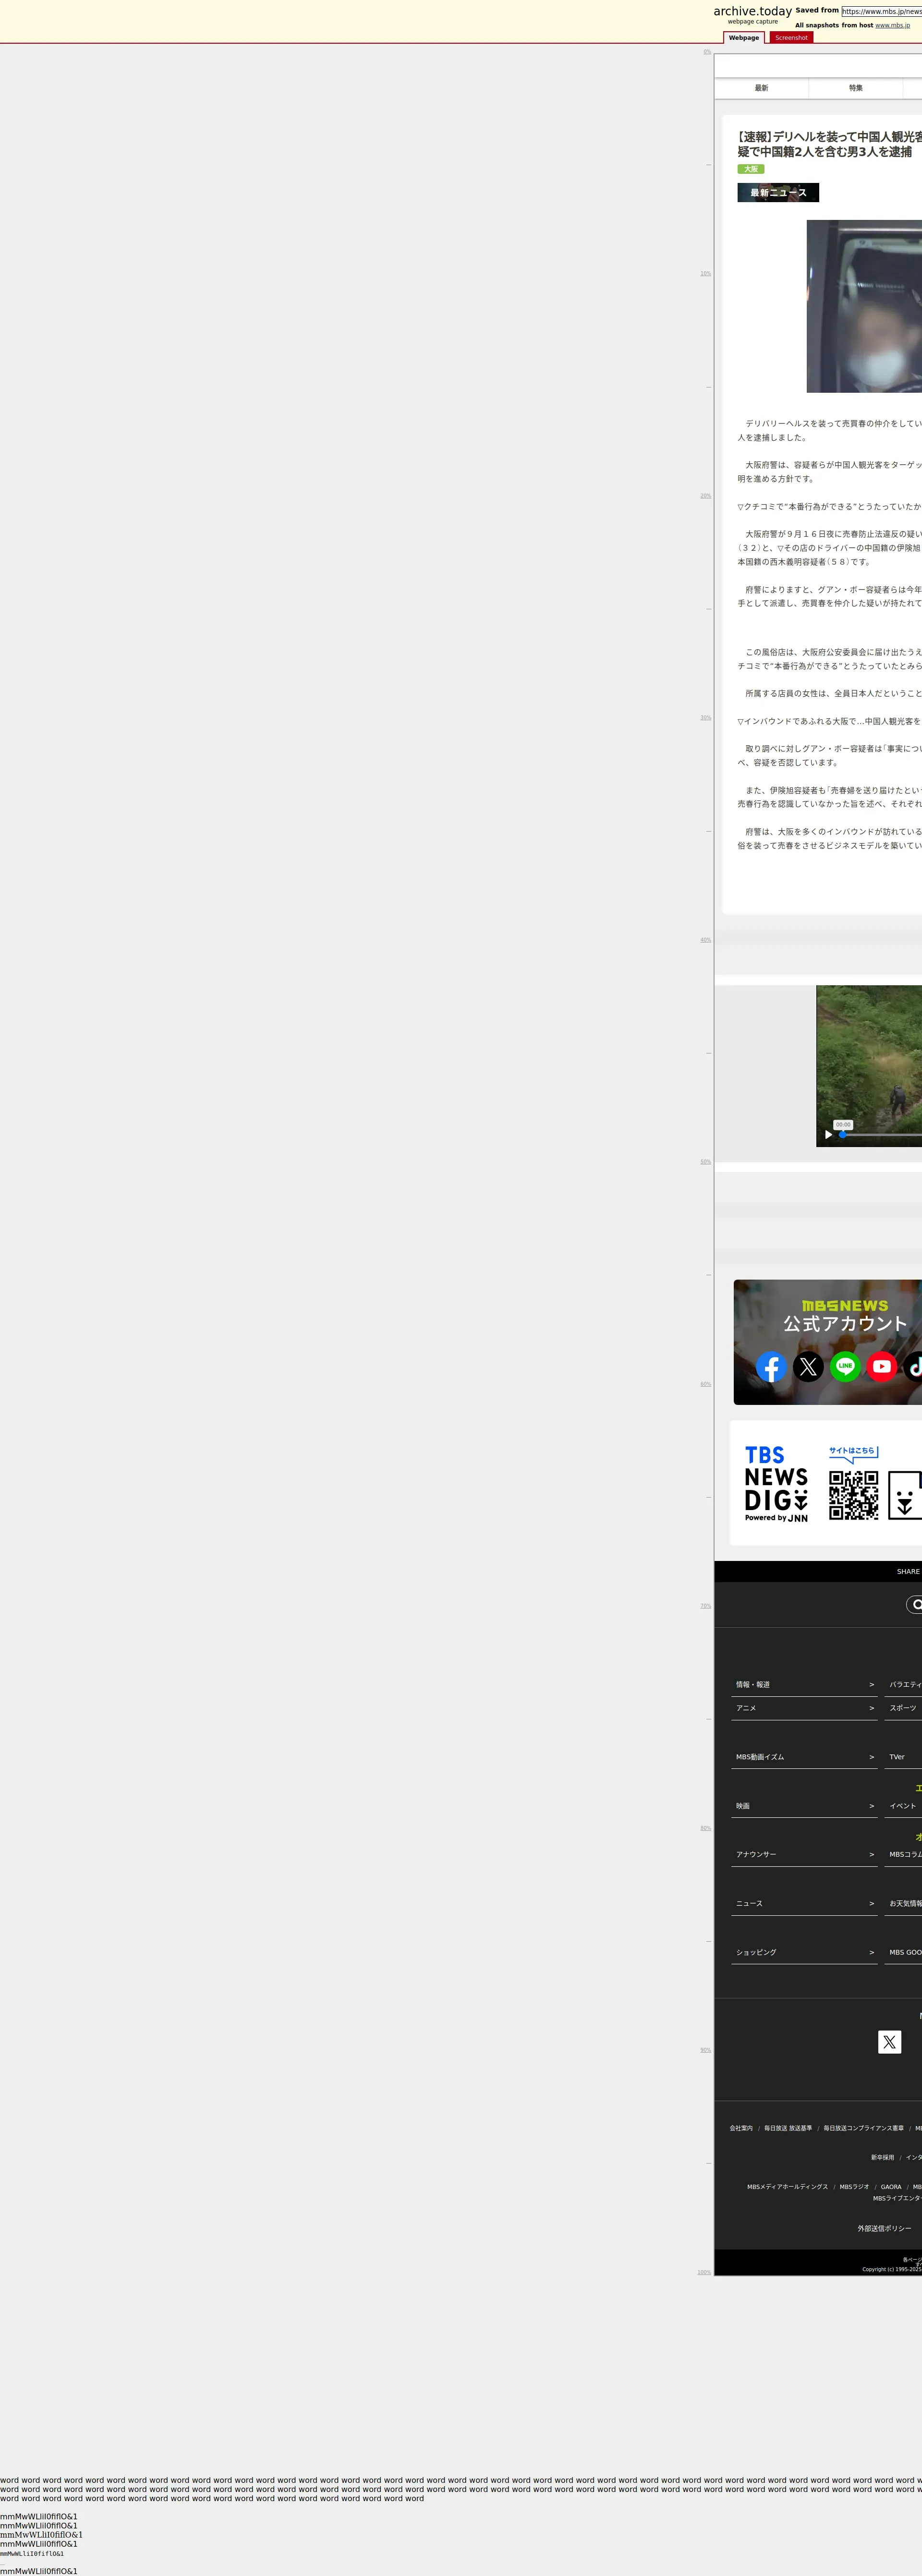Click the white X icon in footer

point(889,2042)
